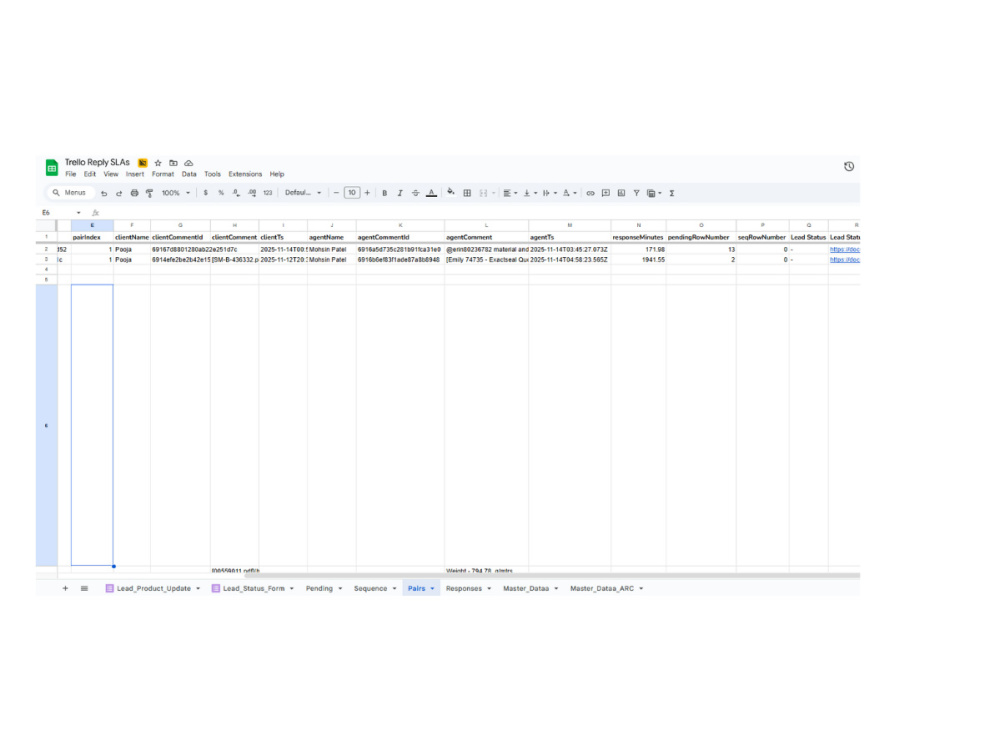
Task: Click the Print icon
Action: coord(134,193)
